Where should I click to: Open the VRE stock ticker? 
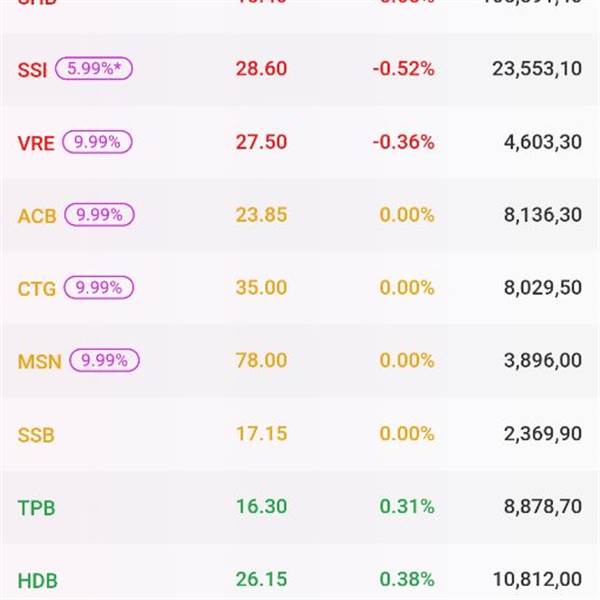[x=36, y=143]
